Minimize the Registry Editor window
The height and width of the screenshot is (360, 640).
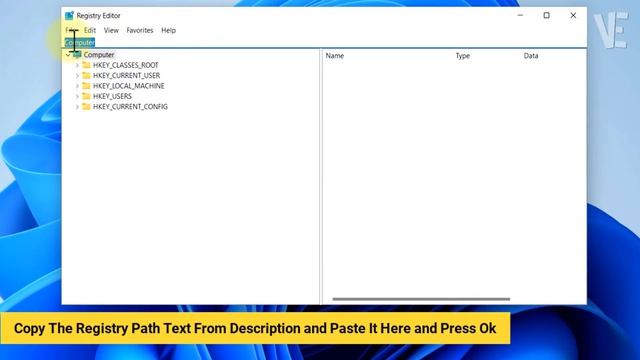point(520,16)
